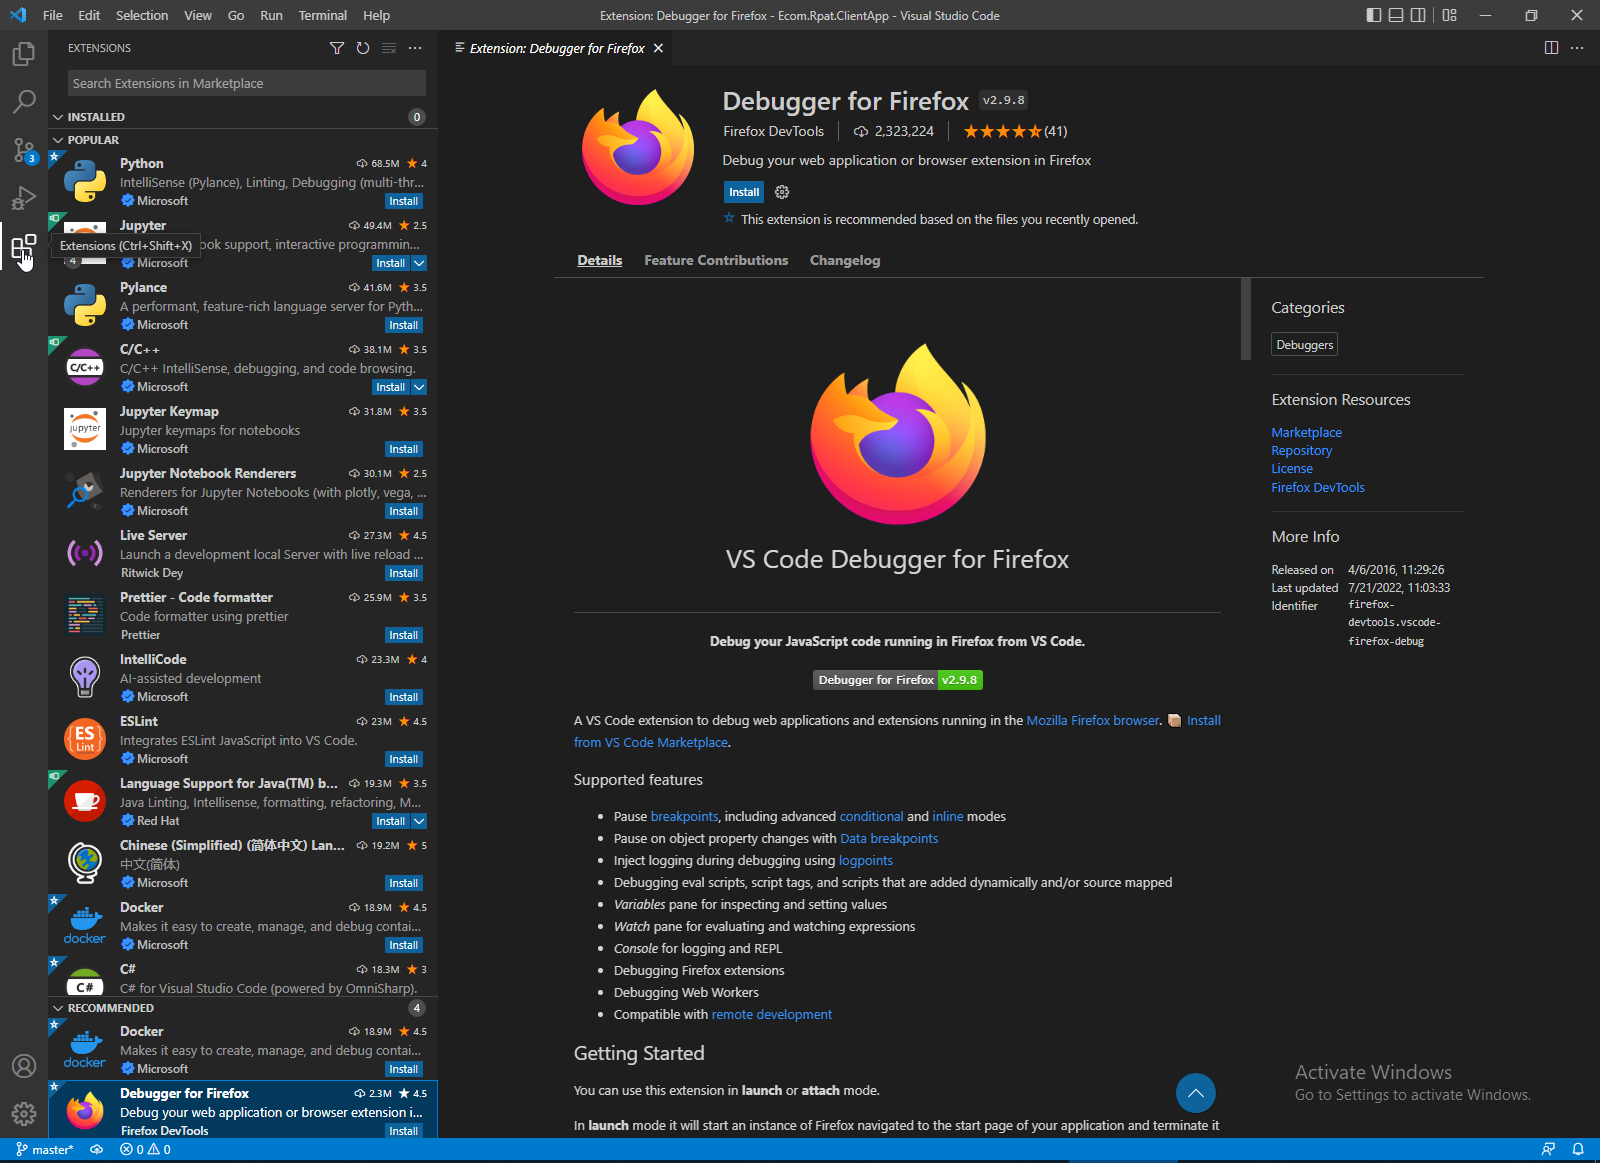Open C/C++ Install dropdown arrow
Viewport: 1600px width, 1163px height.
tap(419, 387)
